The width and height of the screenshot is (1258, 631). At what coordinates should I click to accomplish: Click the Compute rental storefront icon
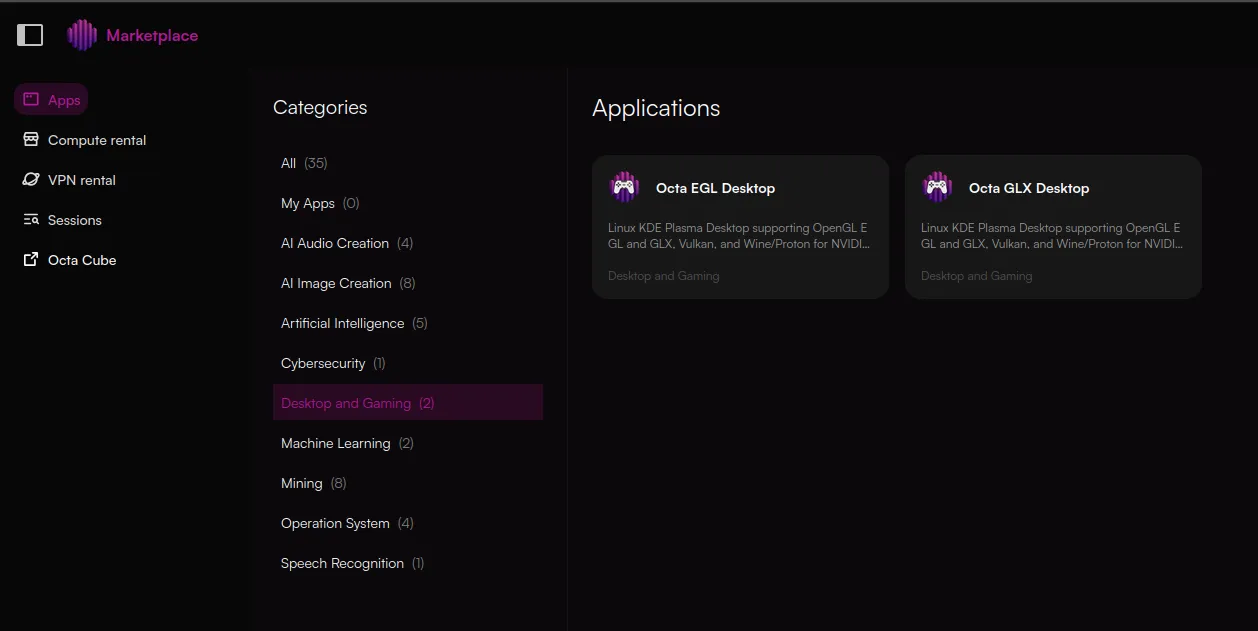pos(31,140)
